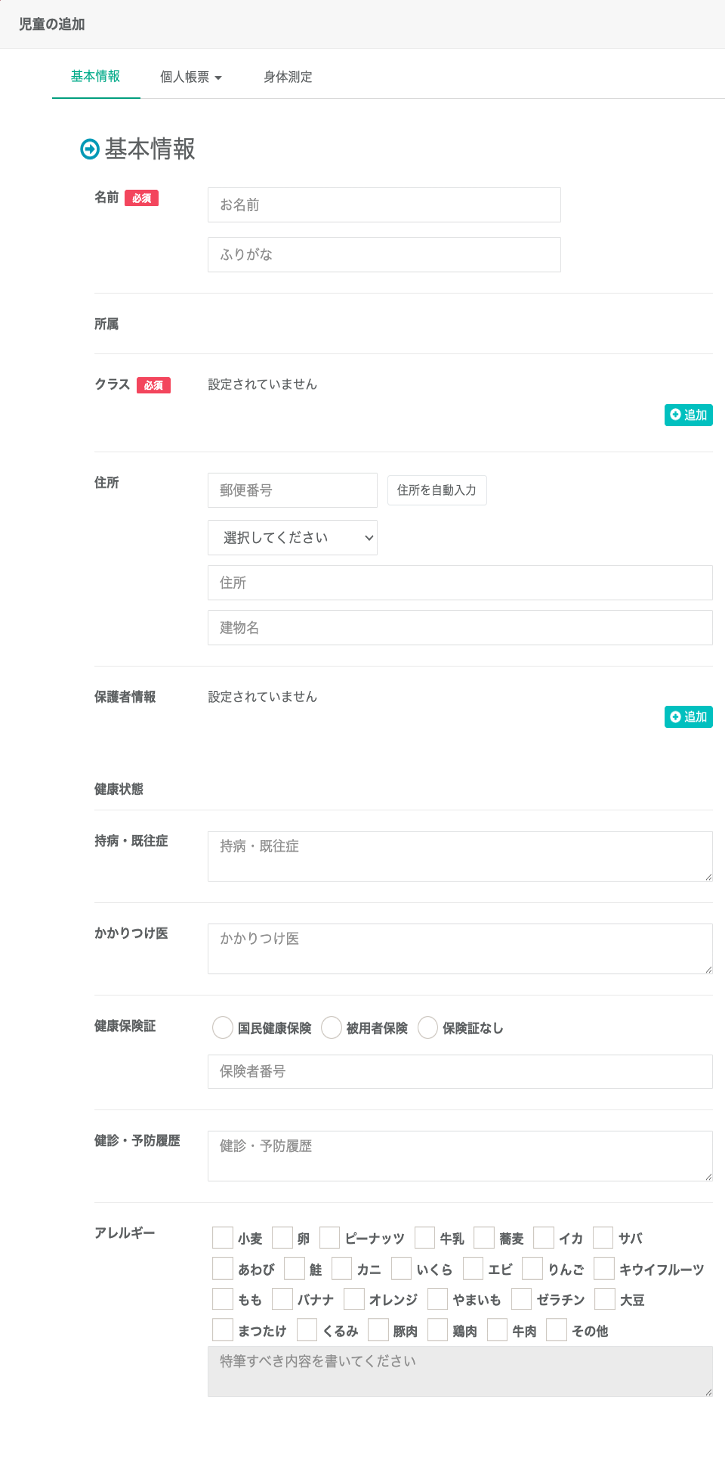
Task: Open the 選択してください prefecture dropdown
Action: click(x=292, y=537)
